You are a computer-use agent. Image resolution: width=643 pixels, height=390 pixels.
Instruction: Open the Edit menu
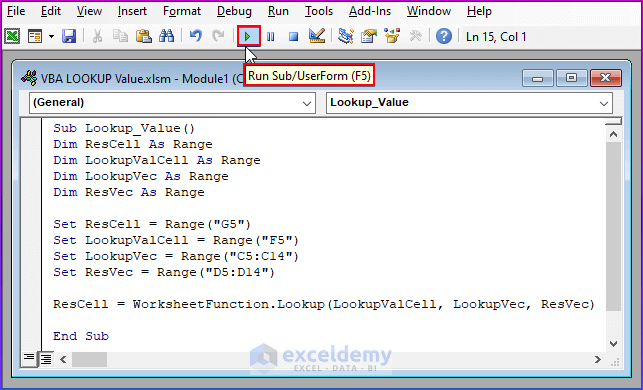(51, 11)
